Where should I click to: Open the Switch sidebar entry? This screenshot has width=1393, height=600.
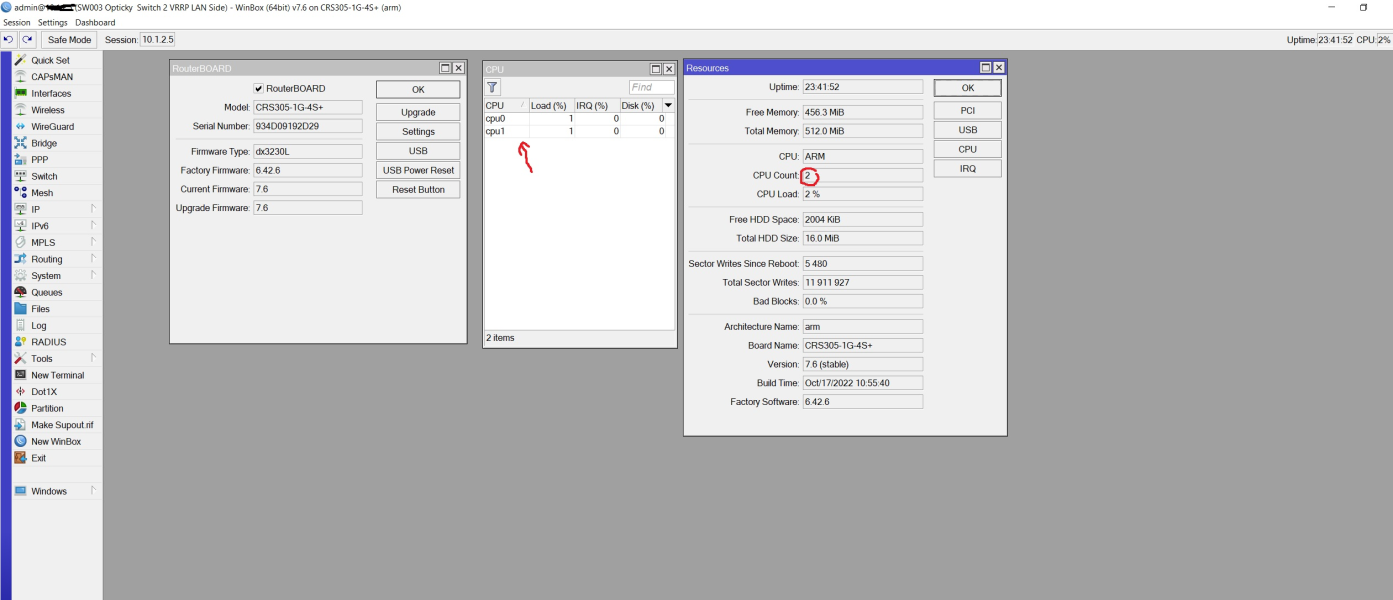coord(44,176)
